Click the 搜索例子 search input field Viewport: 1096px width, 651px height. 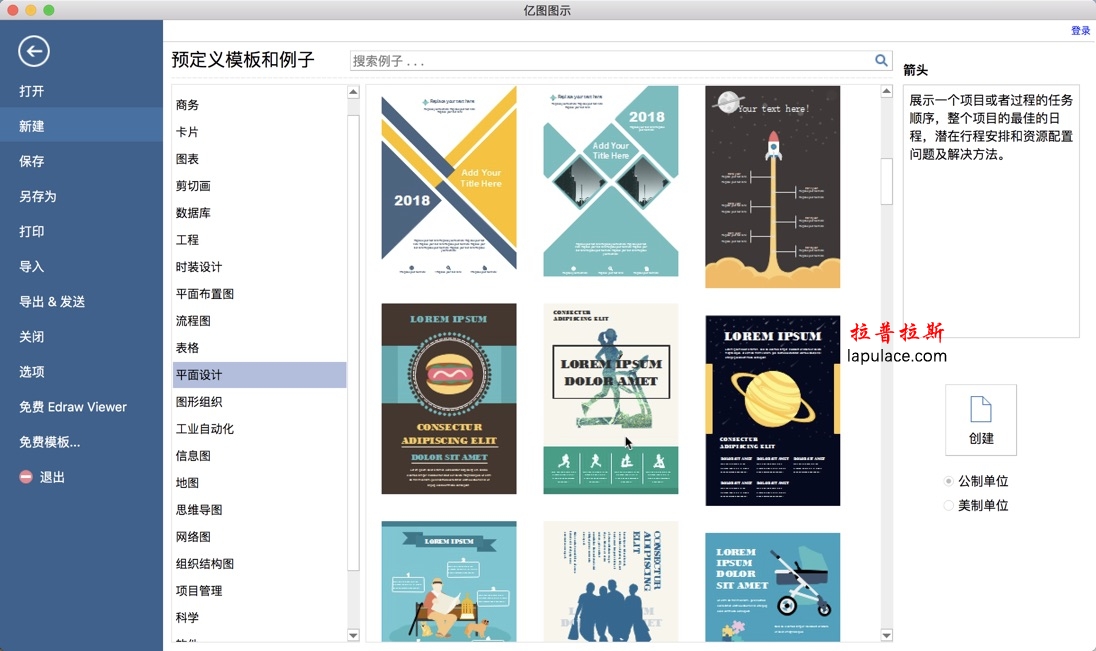pos(610,61)
